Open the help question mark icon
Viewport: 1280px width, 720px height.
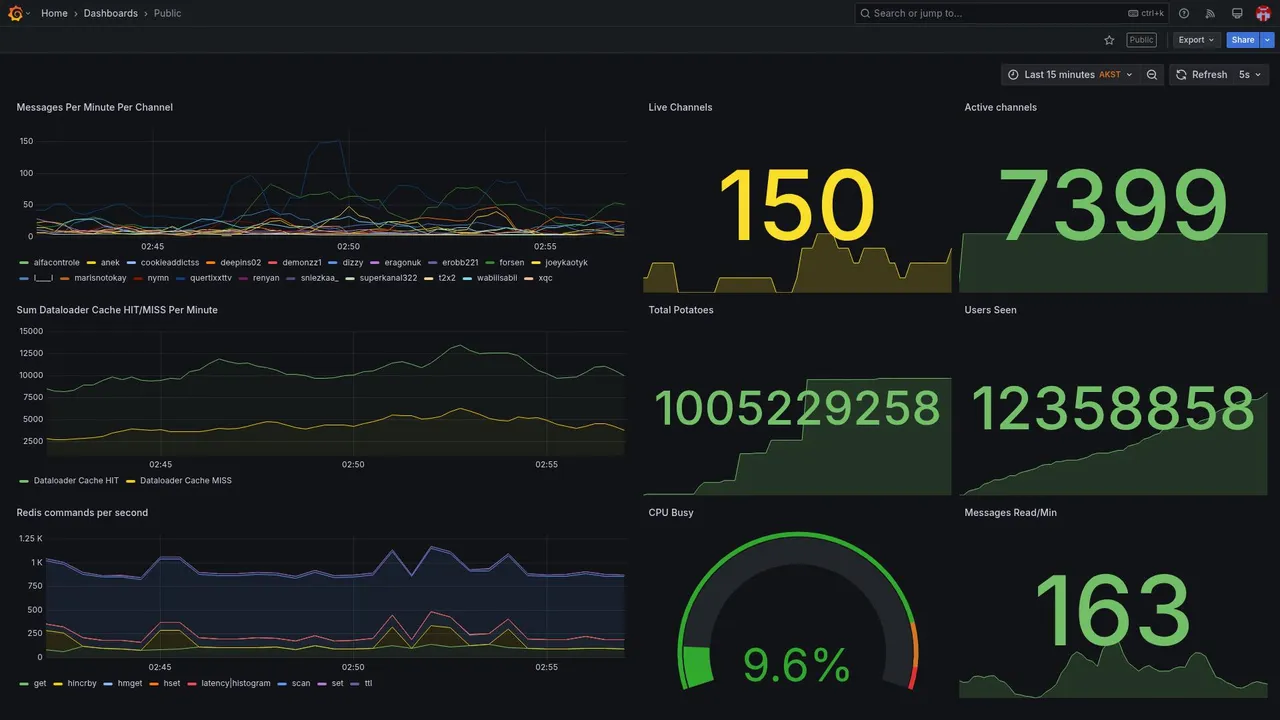click(x=1184, y=13)
